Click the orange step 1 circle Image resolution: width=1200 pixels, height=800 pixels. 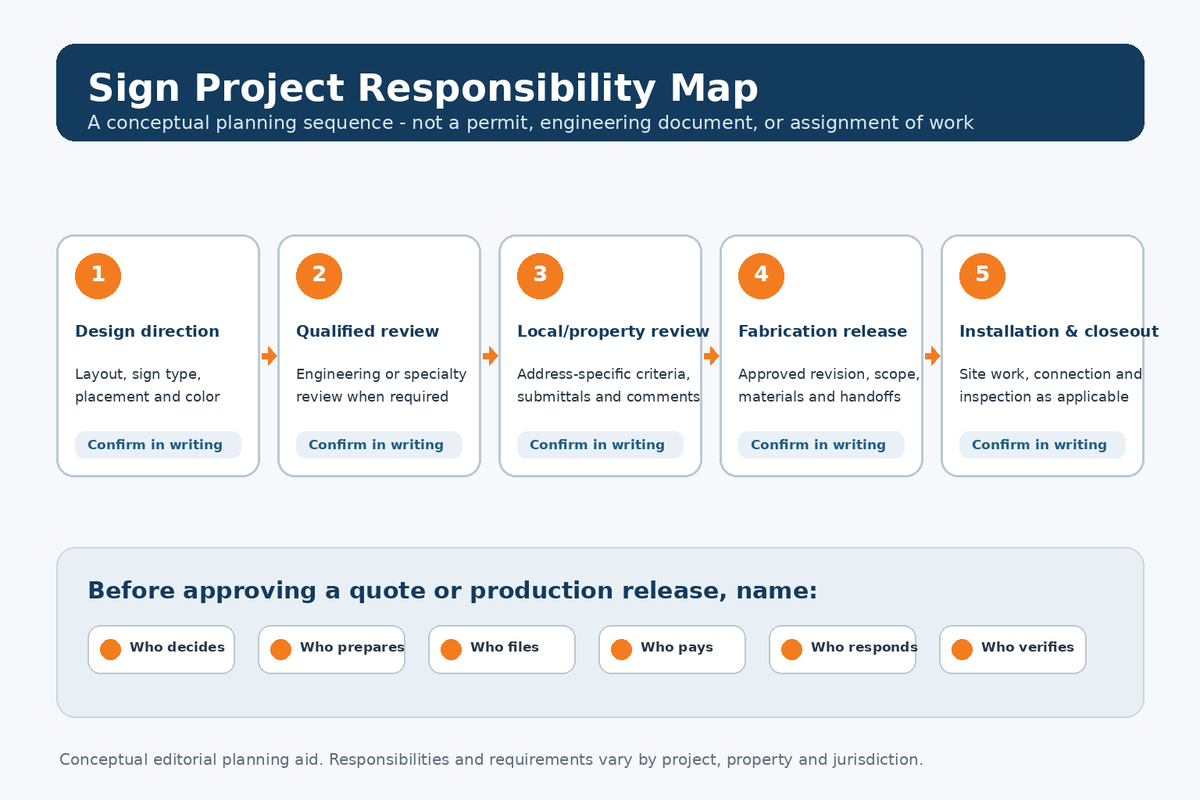pyautogui.click(x=98, y=275)
